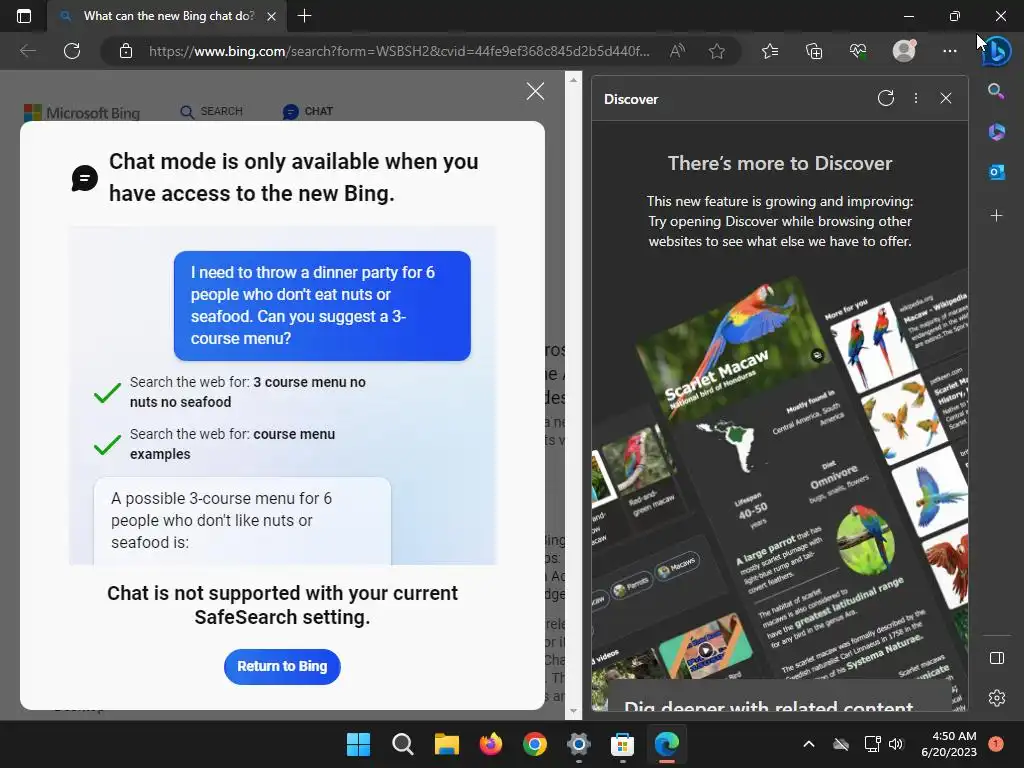Select the 'What can the new Bing chat do?' tab
1024x768 pixels.
click(167, 16)
